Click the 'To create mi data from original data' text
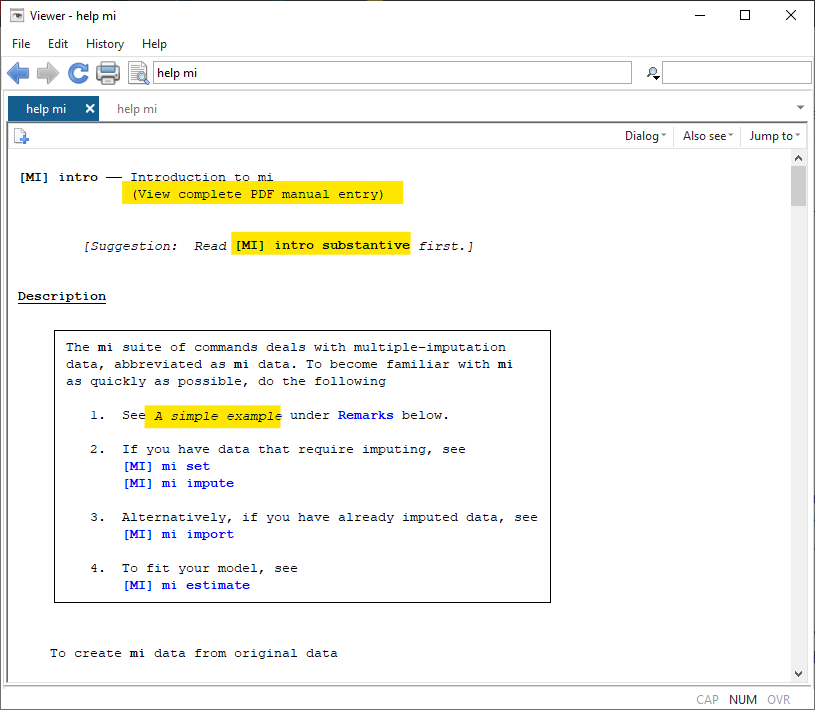Screen dimensions: 815x710 pyautogui.click(x=193, y=653)
